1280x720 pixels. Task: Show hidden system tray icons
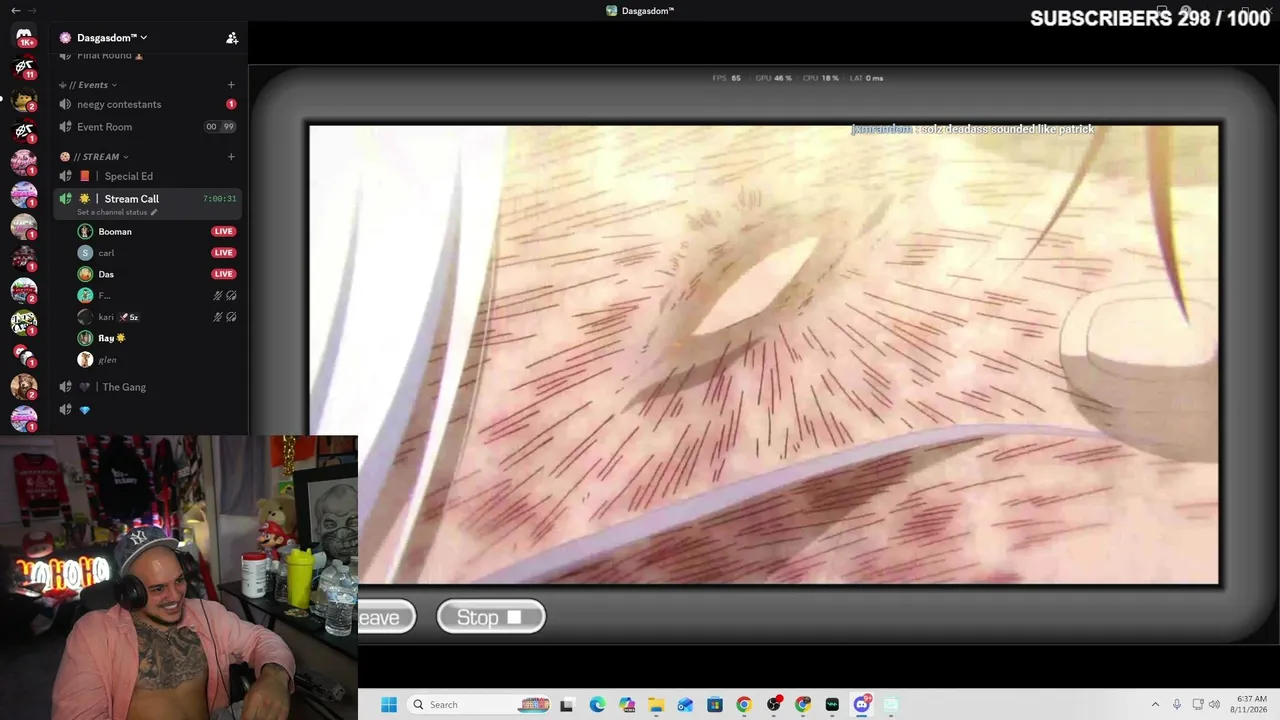pyautogui.click(x=1155, y=705)
